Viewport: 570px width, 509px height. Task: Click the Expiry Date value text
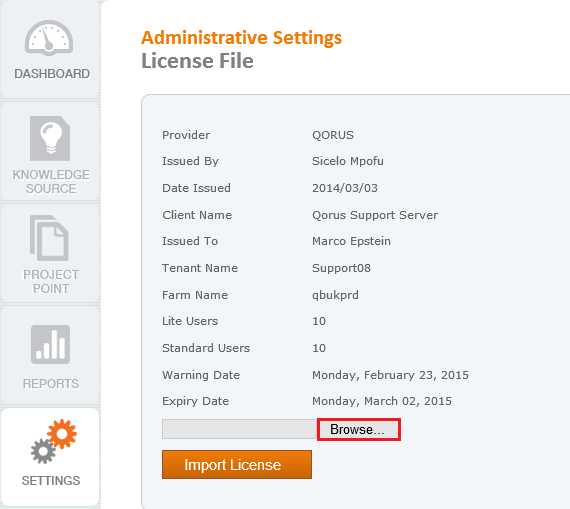pyautogui.click(x=382, y=401)
